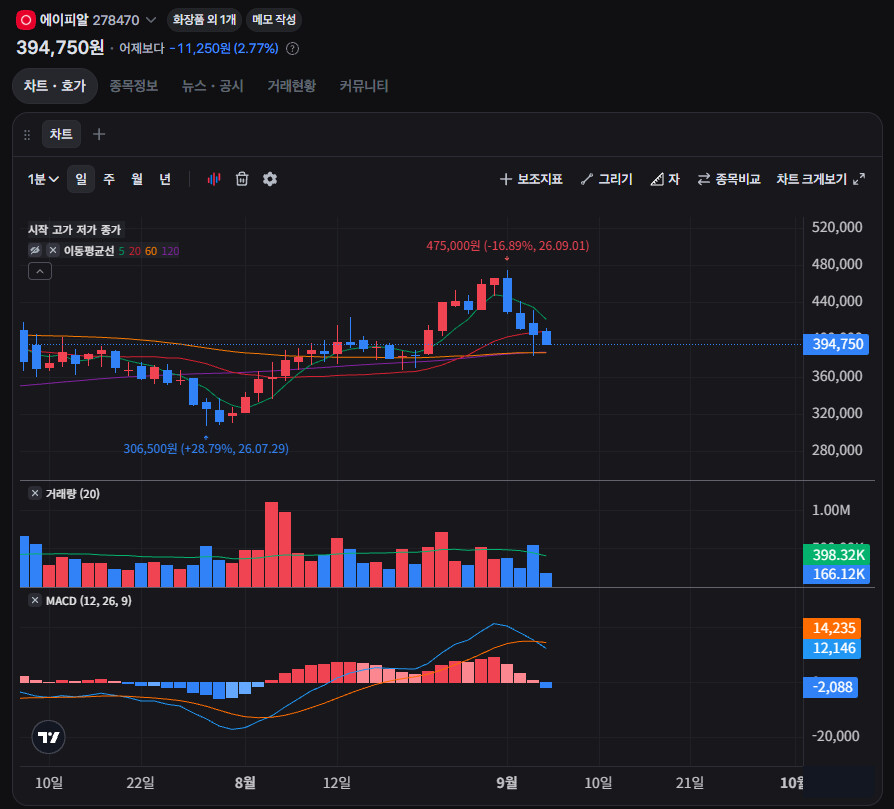894x809 pixels.
Task: Open the candlestick chart type icon
Action: coord(214,179)
